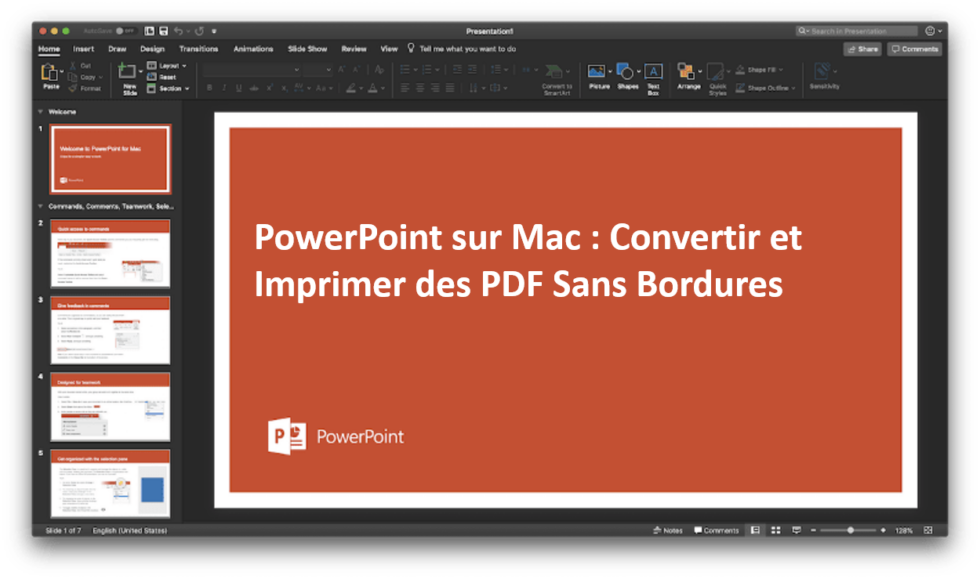
Task: Open the Undo history dropdown arrow
Action: pos(188,31)
